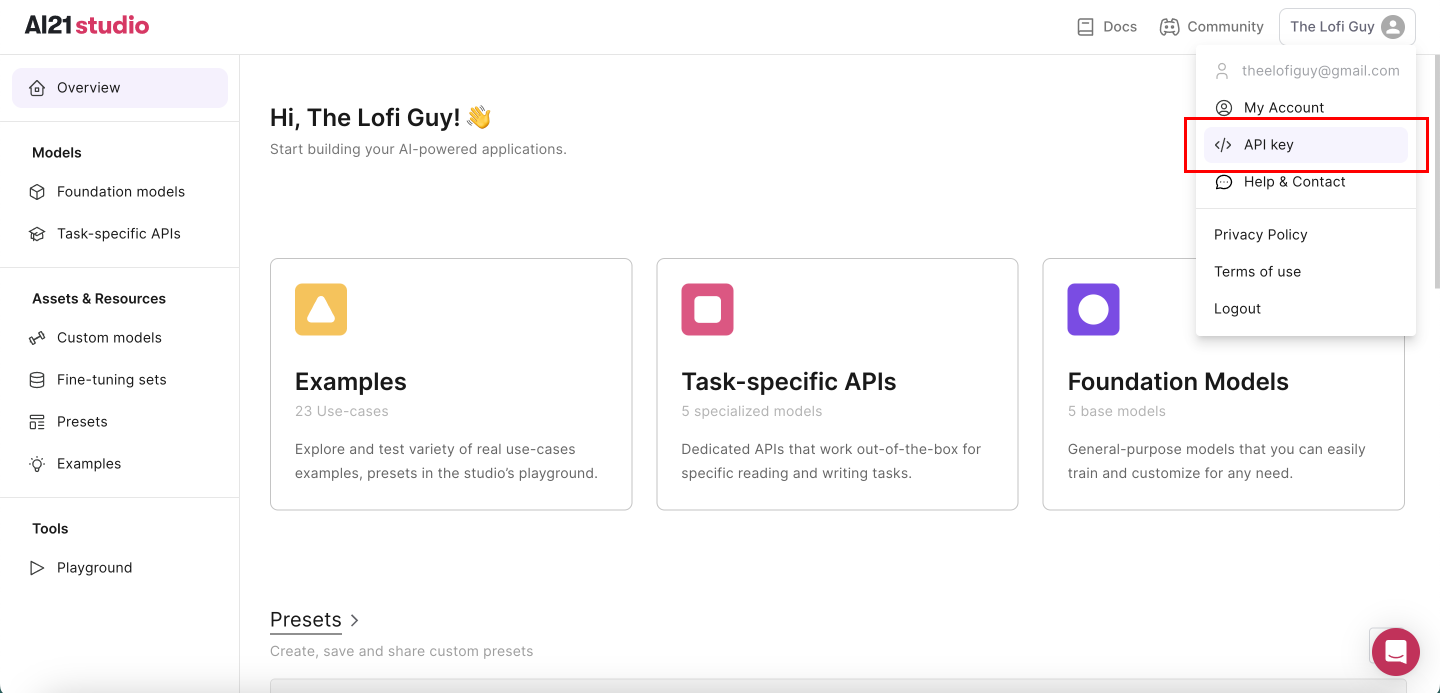Select Help & Contact menu entry

click(1306, 182)
